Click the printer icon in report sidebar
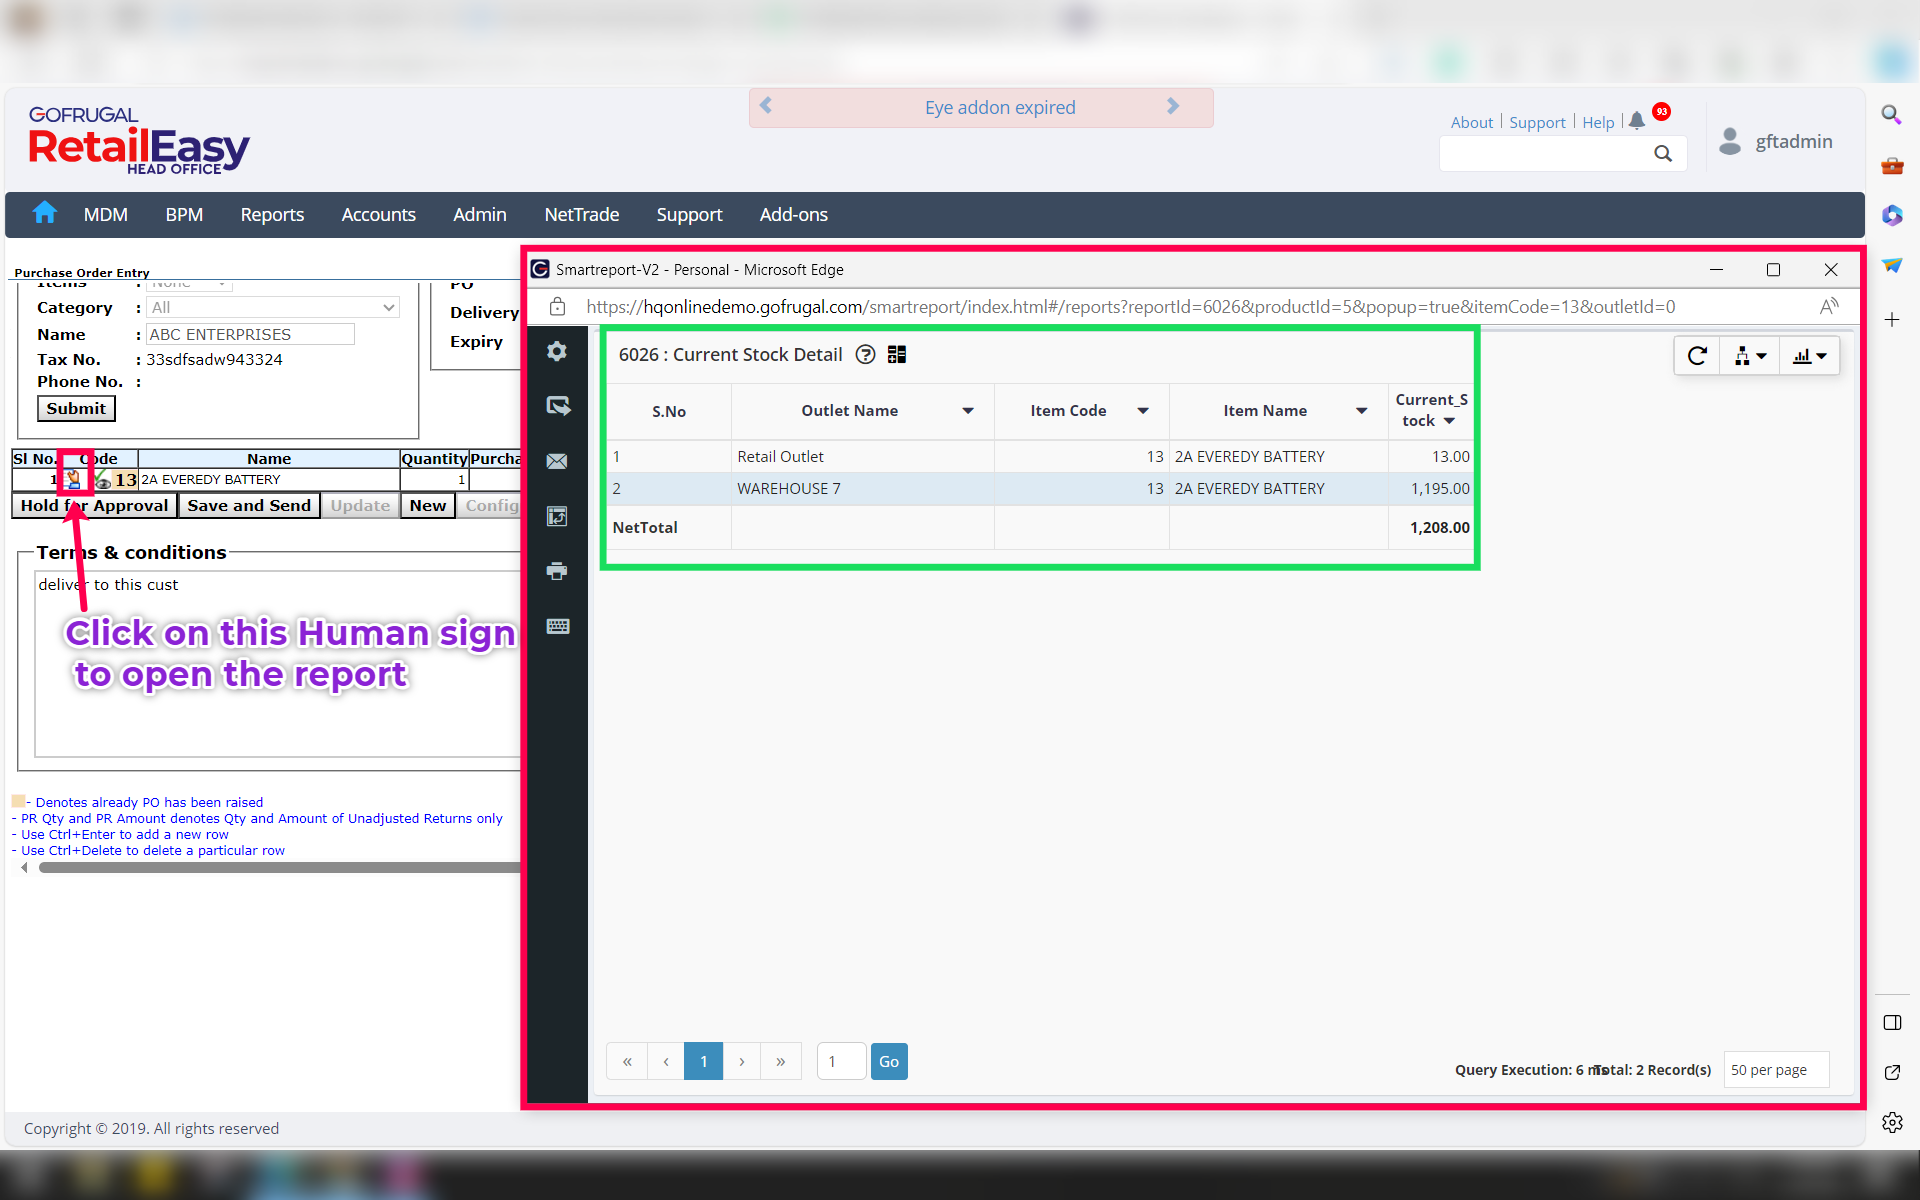Screen dimensions: 1920x1200 click(557, 571)
